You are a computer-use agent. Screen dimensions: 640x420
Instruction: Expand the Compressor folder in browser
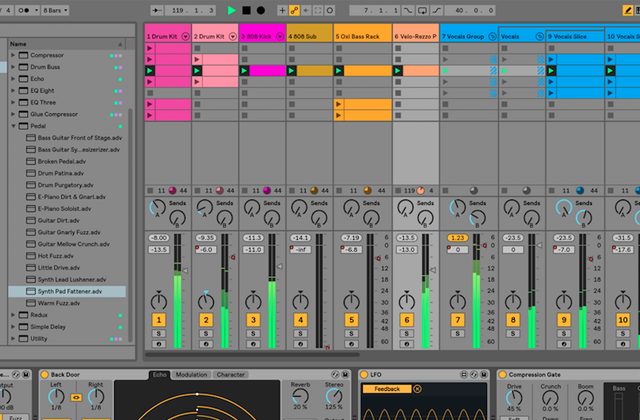(x=13, y=55)
